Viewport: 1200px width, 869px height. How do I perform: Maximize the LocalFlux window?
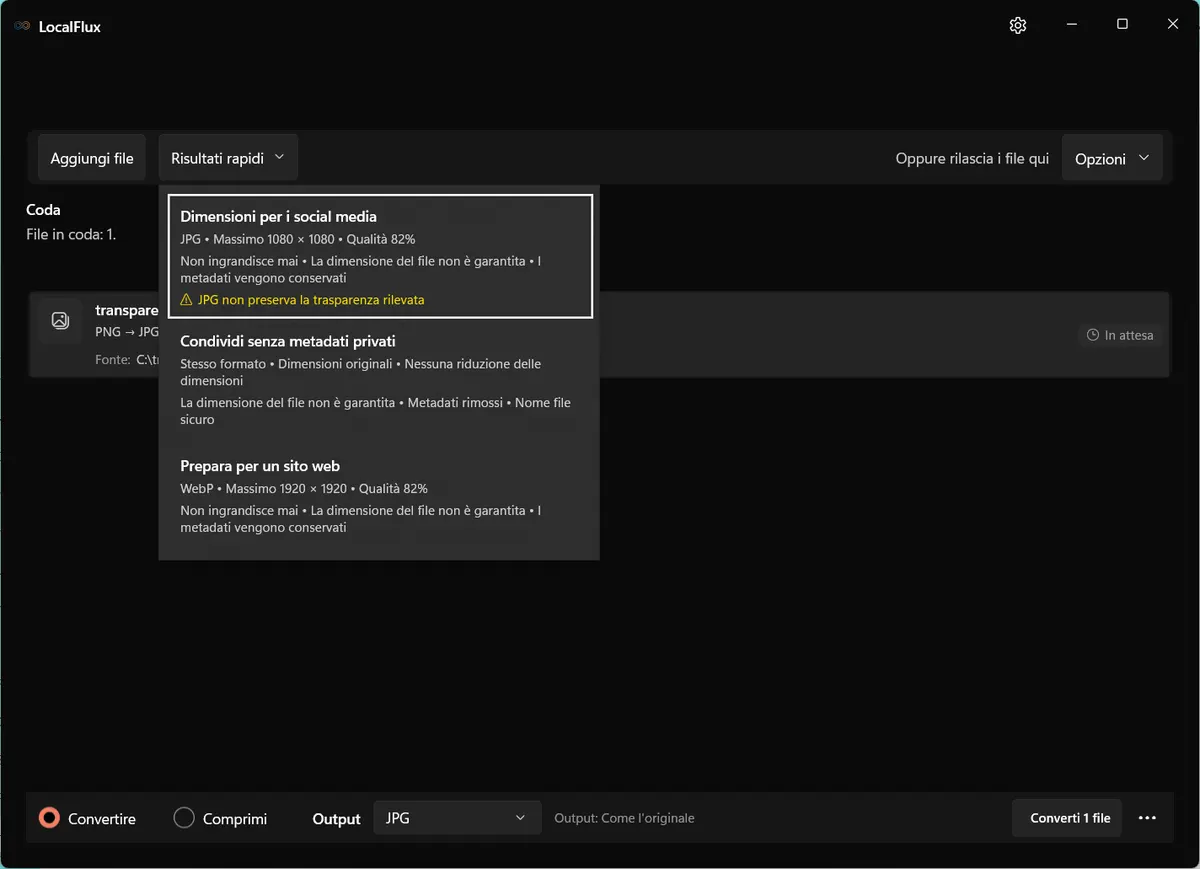point(1122,25)
